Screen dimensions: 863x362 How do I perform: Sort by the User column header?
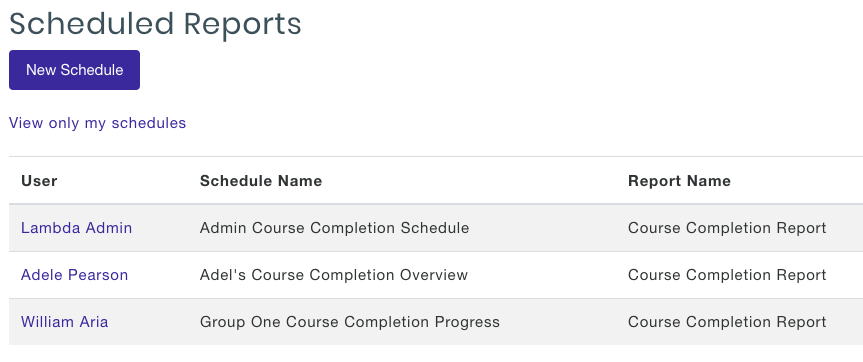39,180
